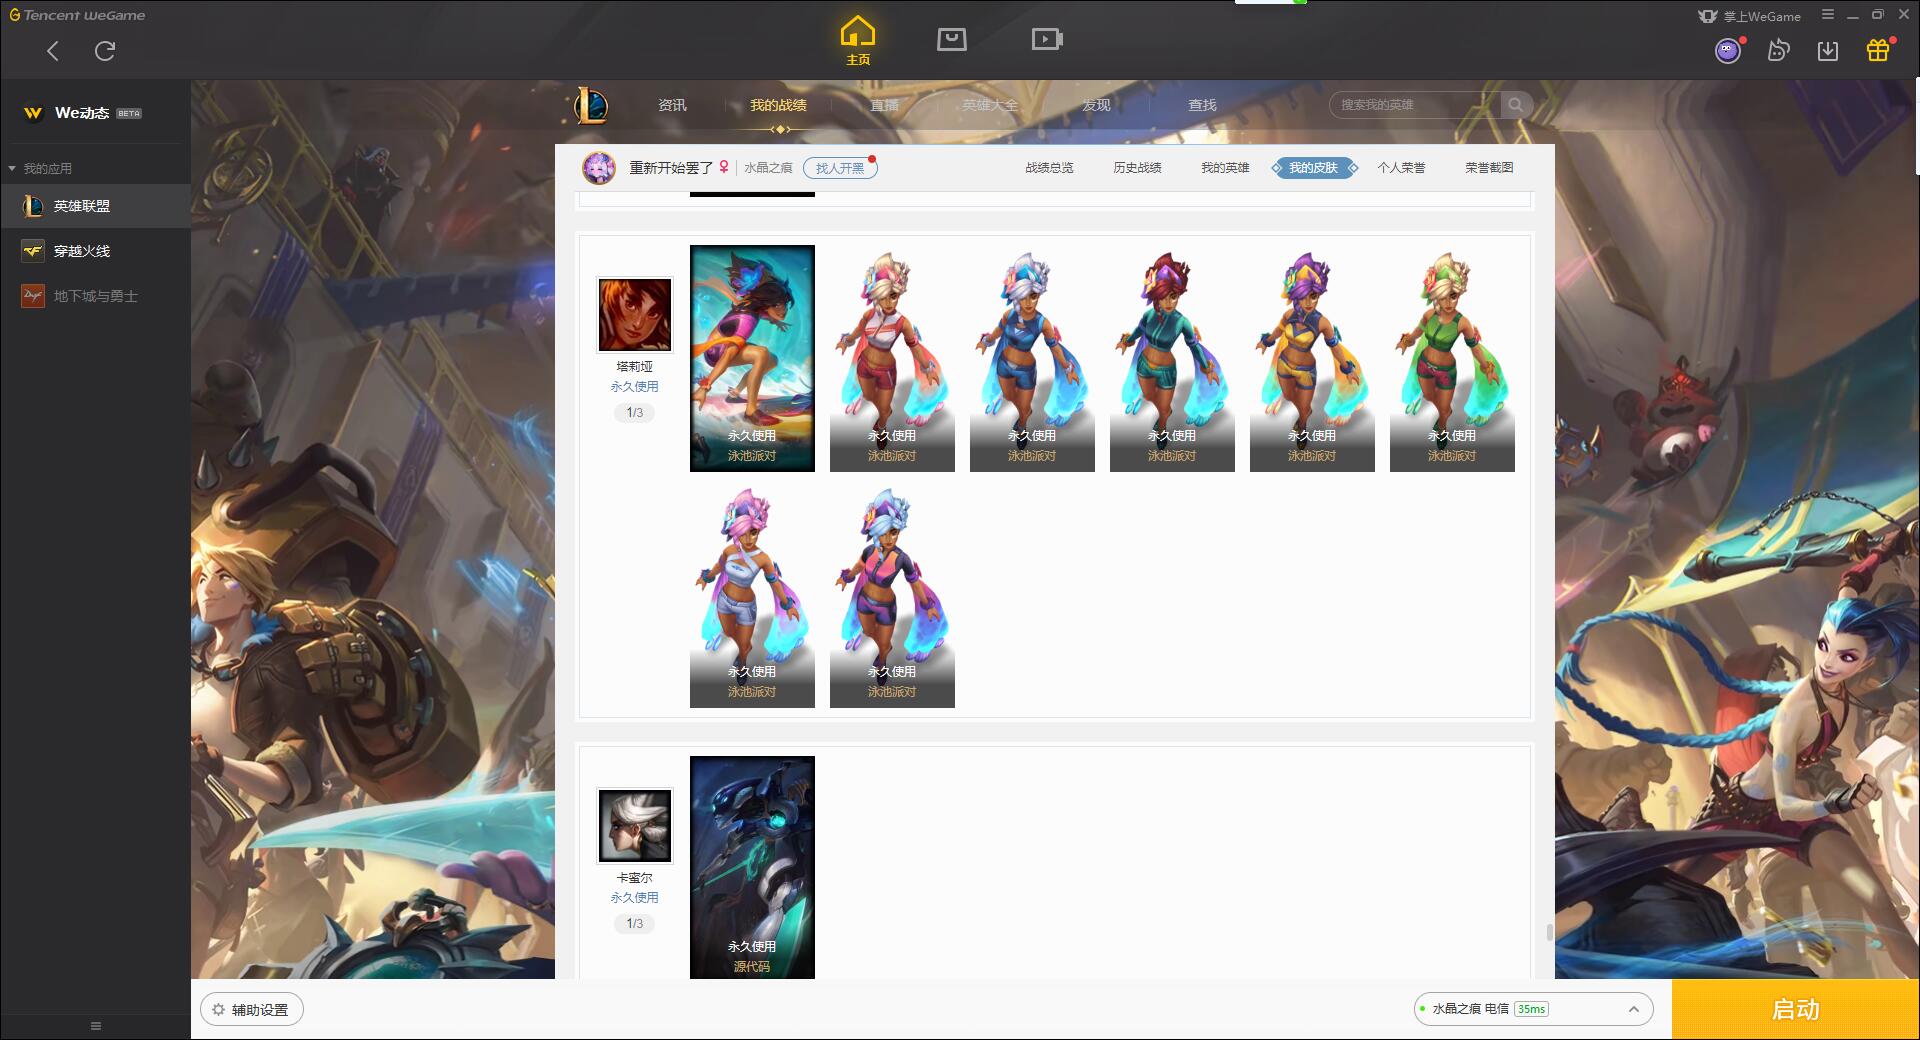This screenshot has width=1920, height=1040.
Task: Click the 卡蜜尔 1/3 skin count badge
Action: click(x=635, y=923)
